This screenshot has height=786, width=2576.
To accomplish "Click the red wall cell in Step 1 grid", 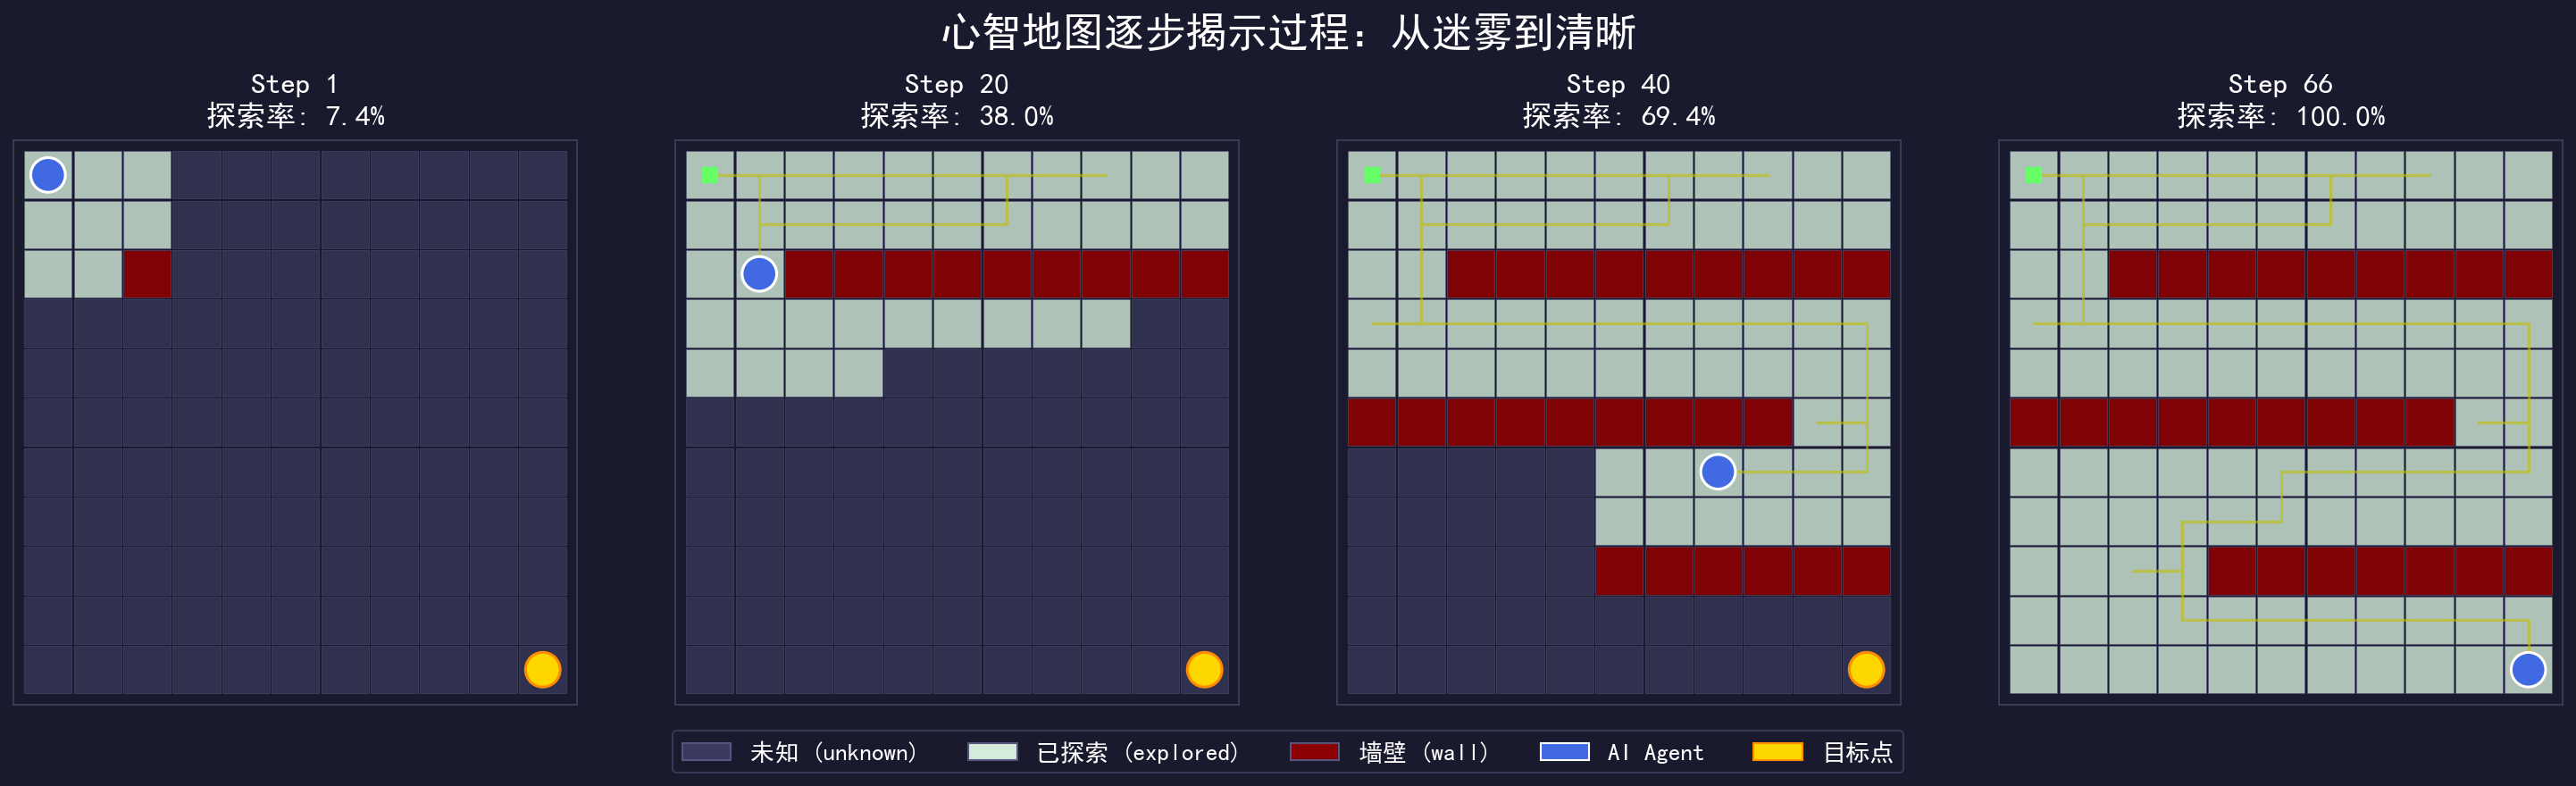I will click(x=147, y=274).
